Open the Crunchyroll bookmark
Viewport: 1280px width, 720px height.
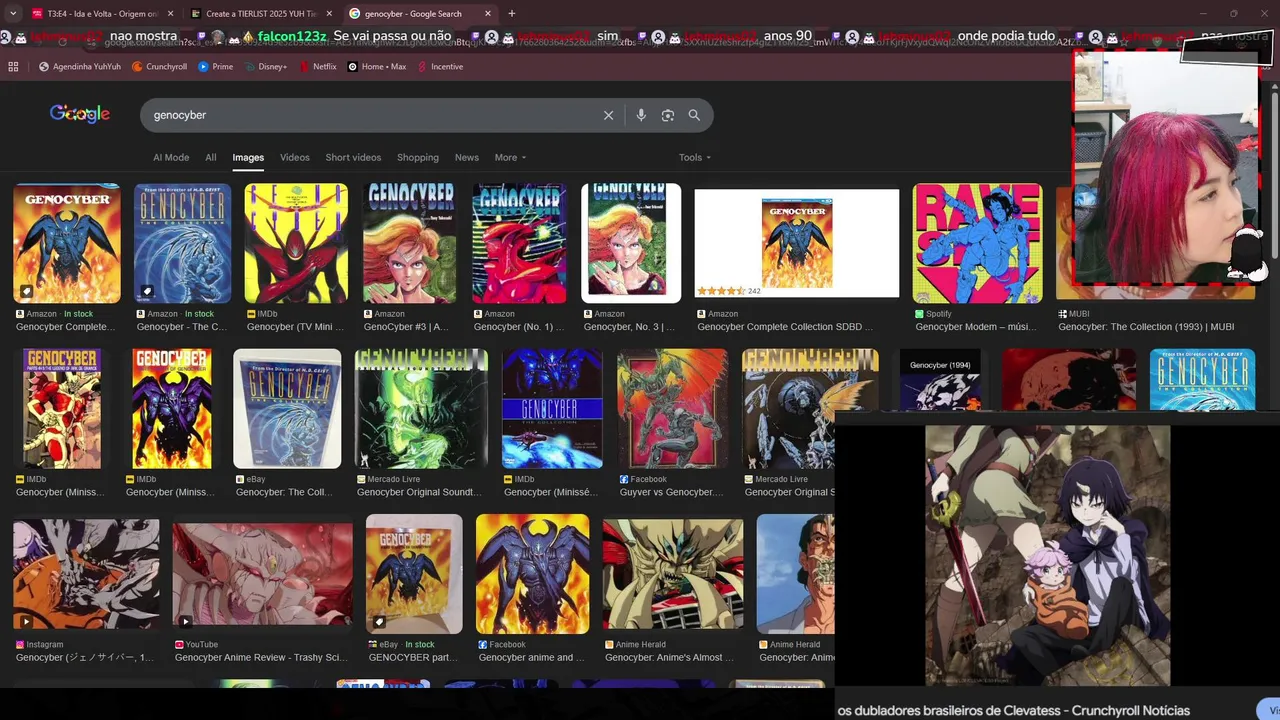tap(159, 67)
